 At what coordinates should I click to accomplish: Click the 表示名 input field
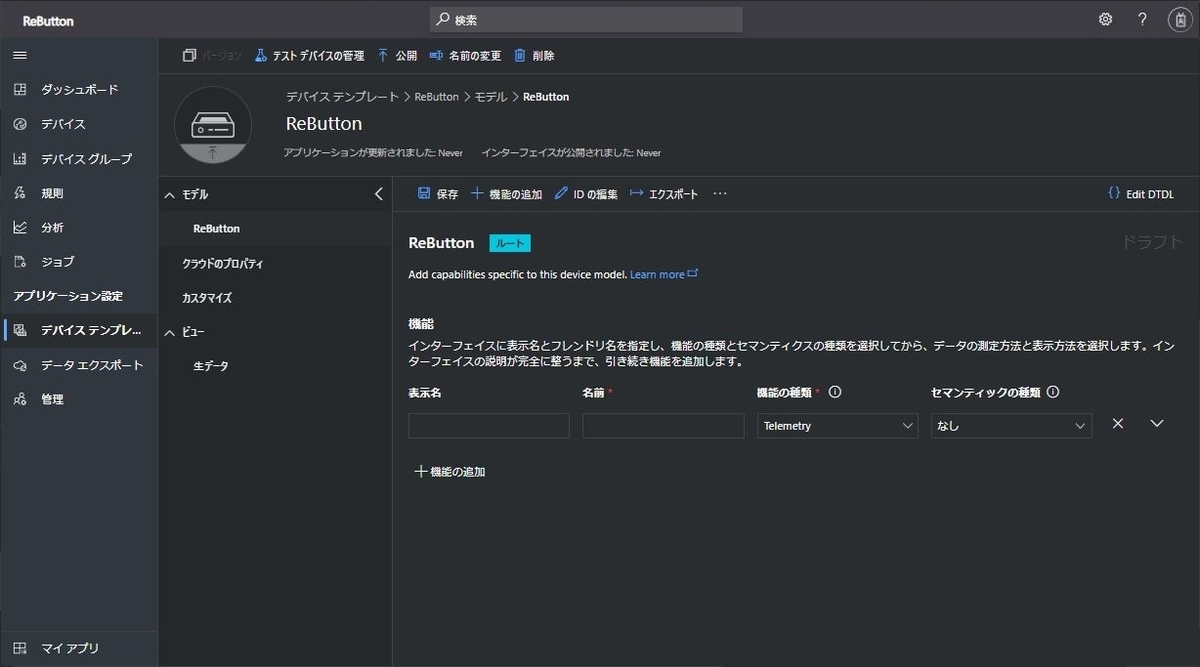(488, 425)
